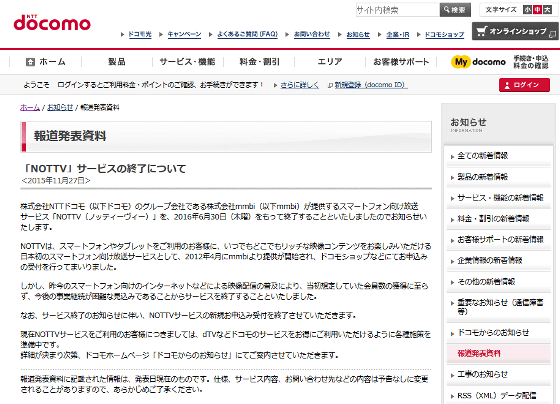The image size is (560, 404).
Task: Open the お問い合わせ link
Action: coord(312,34)
